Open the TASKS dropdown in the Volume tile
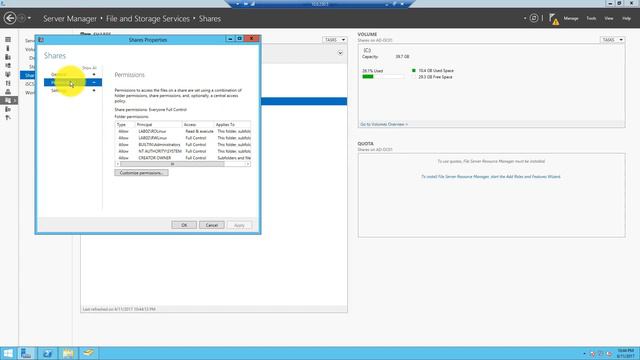The width and height of the screenshot is (640, 360). coord(613,40)
